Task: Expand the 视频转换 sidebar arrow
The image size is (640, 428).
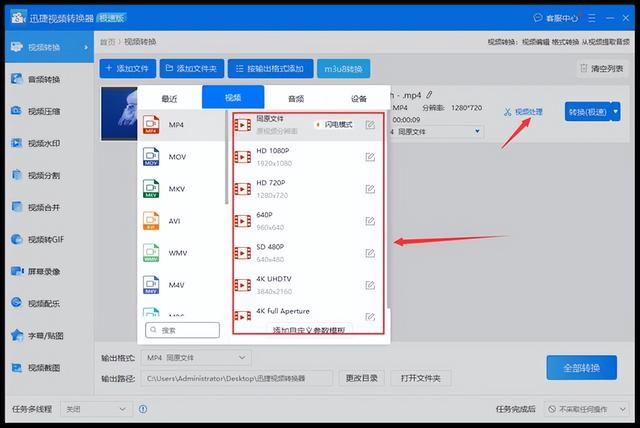Action: [x=86, y=47]
